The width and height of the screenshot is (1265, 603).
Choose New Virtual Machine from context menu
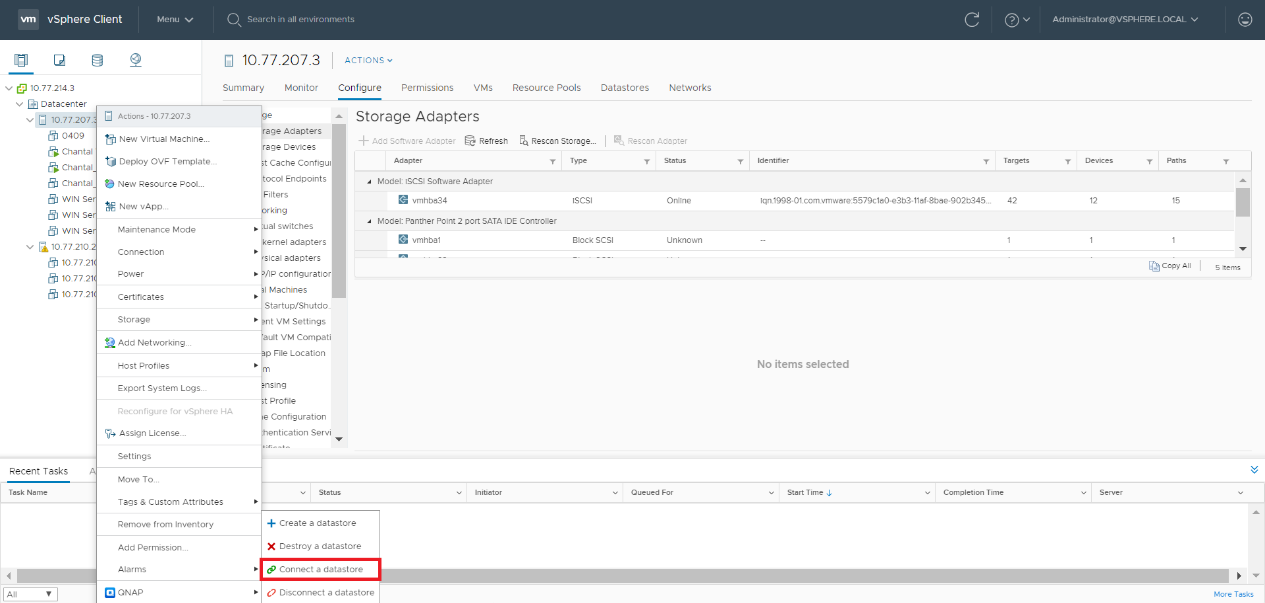tap(164, 139)
